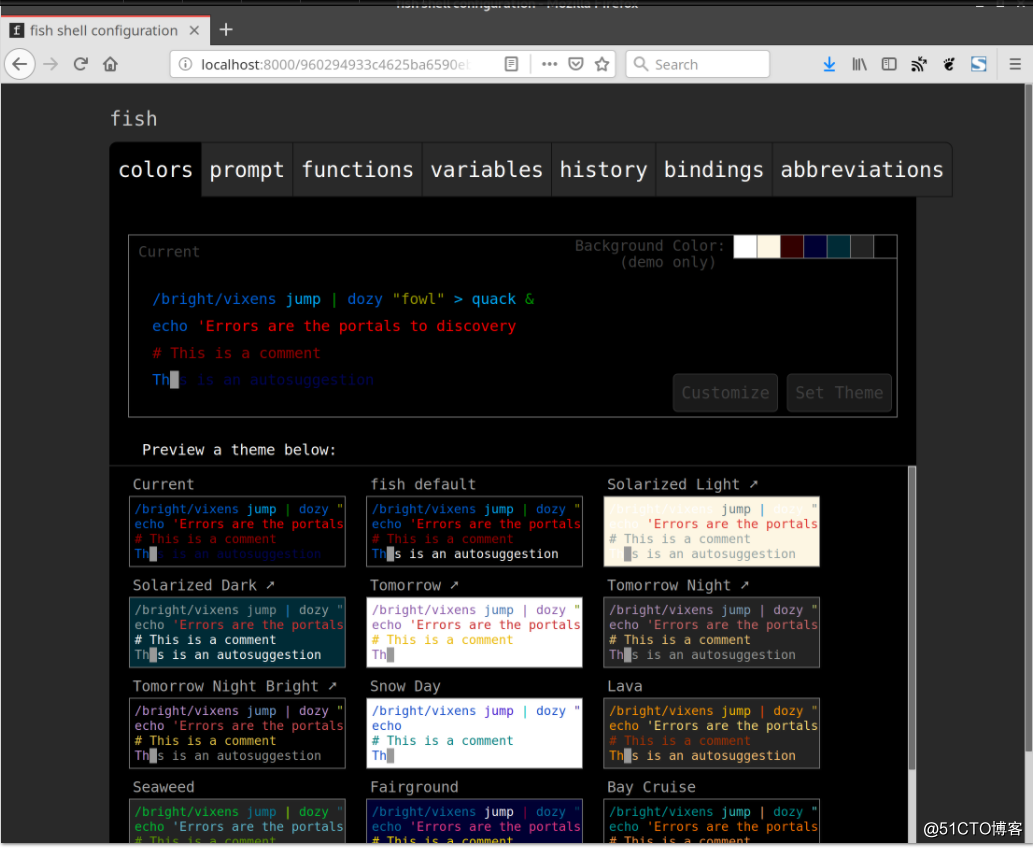Show site information icon in address bar

click(186, 64)
